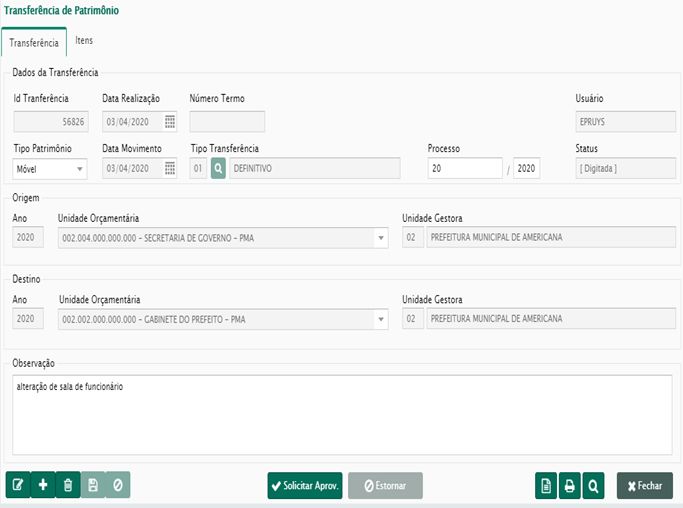
Task: Click the bottom magnifier search icon button
Action: pyautogui.click(x=593, y=485)
